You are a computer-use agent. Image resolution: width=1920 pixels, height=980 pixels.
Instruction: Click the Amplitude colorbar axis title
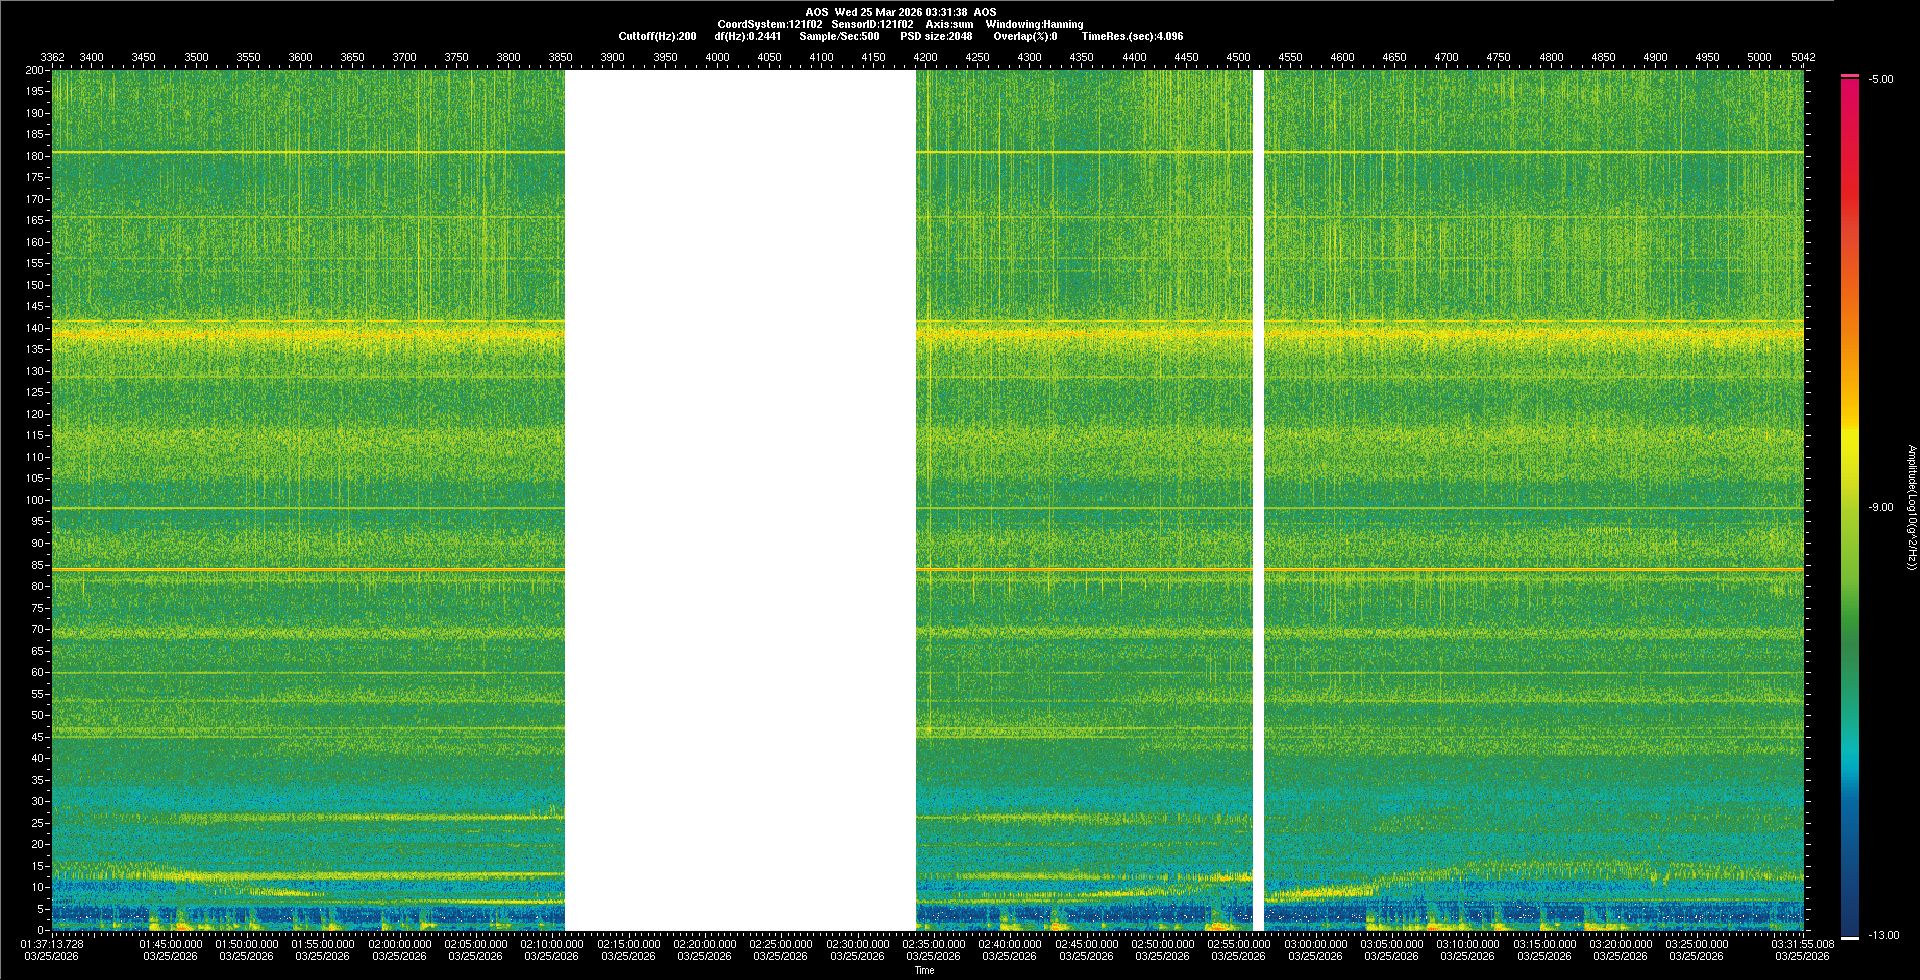(1911, 507)
